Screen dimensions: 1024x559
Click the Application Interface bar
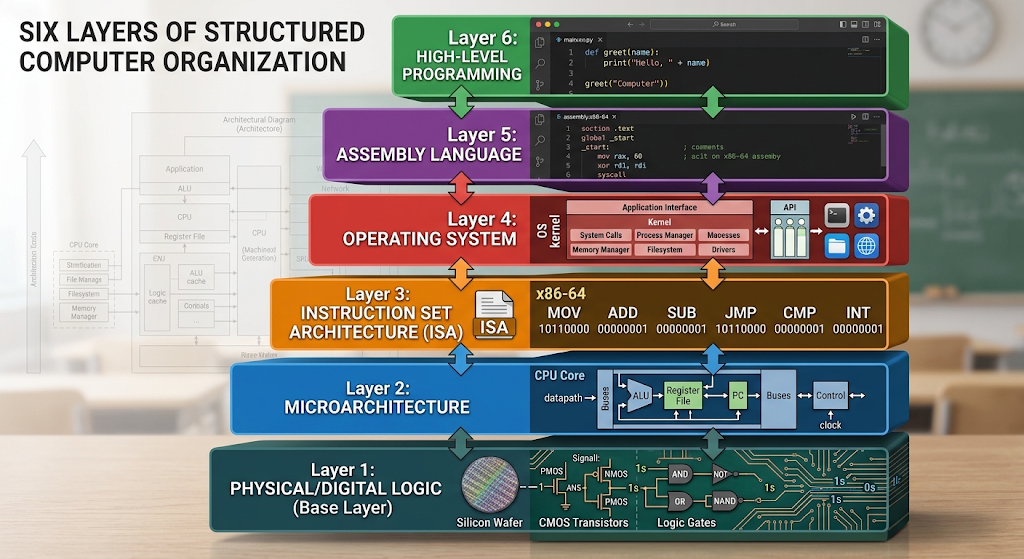tap(659, 207)
